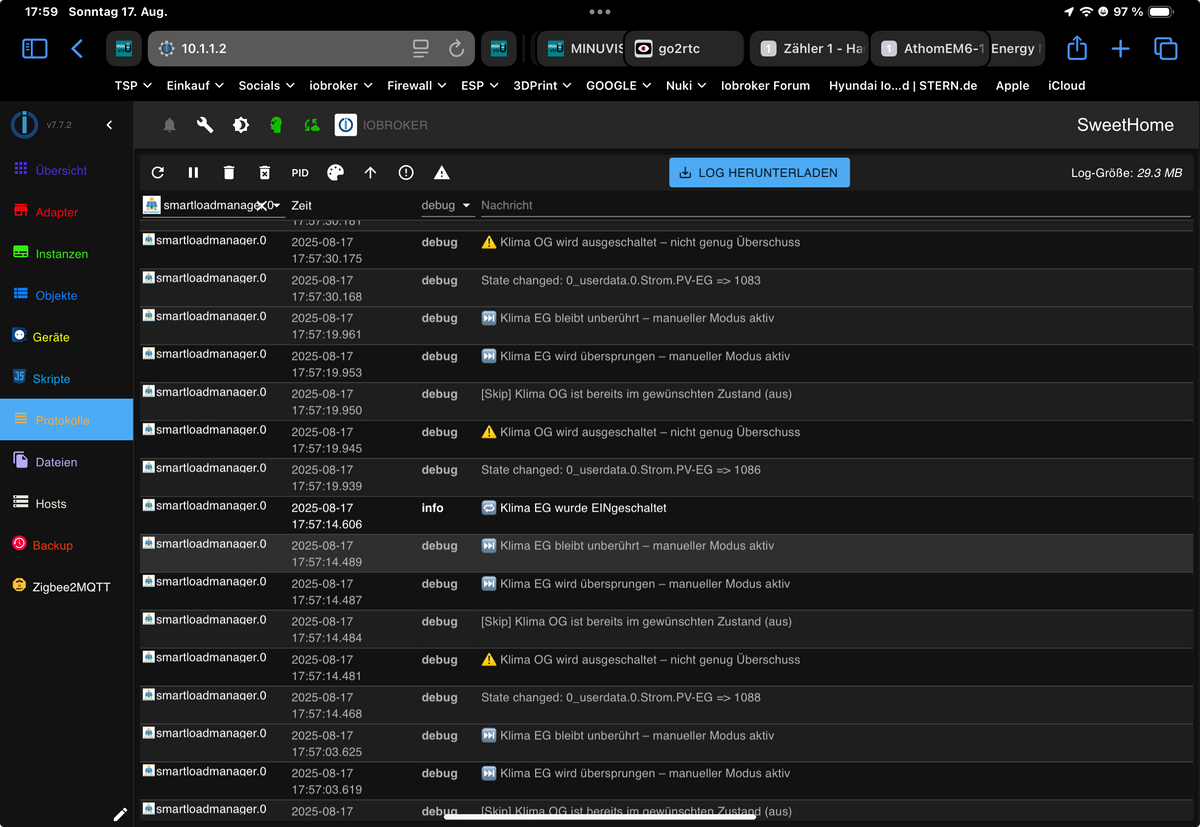1200x827 pixels.
Task: Click the ioBroker logo in sidebar
Action: click(24, 125)
